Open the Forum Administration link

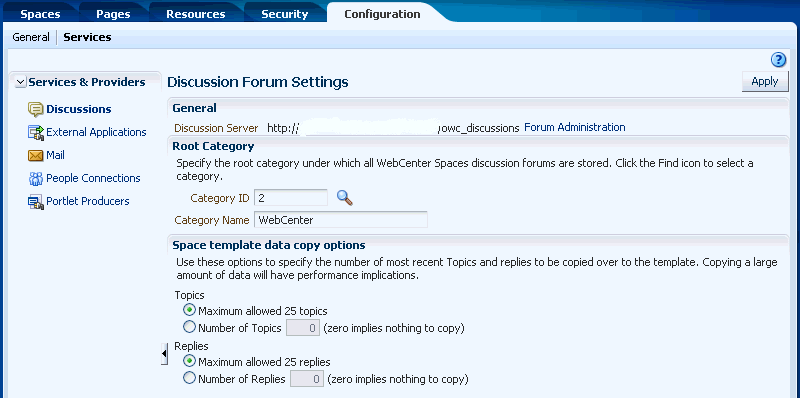tap(574, 127)
